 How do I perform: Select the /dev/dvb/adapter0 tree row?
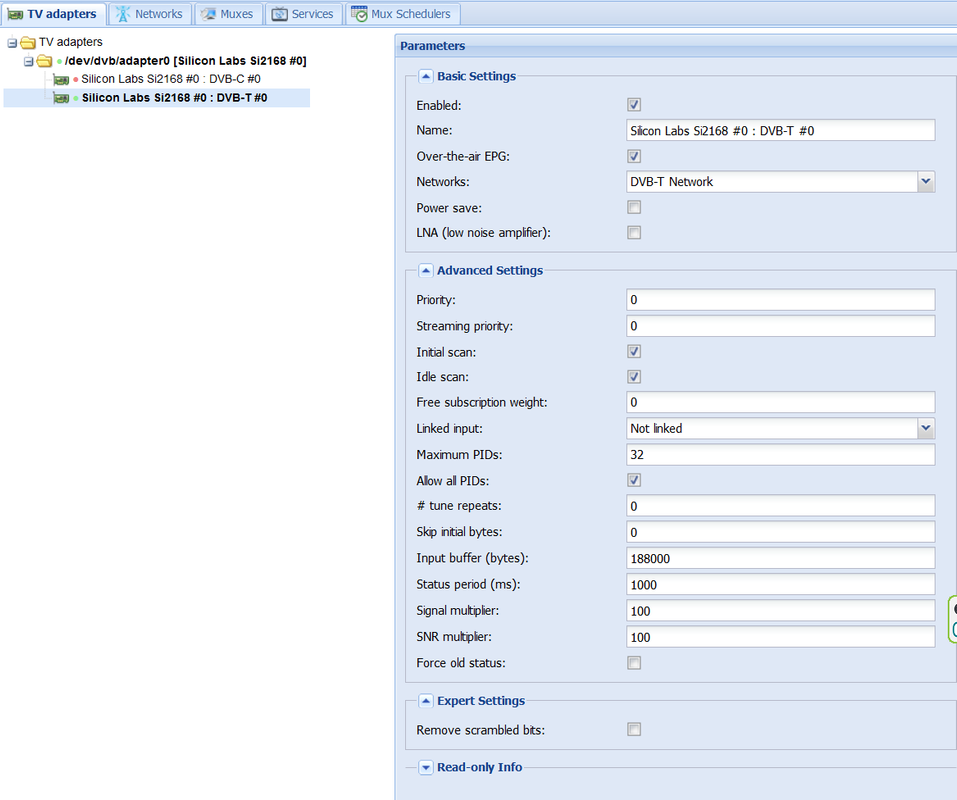(186, 61)
